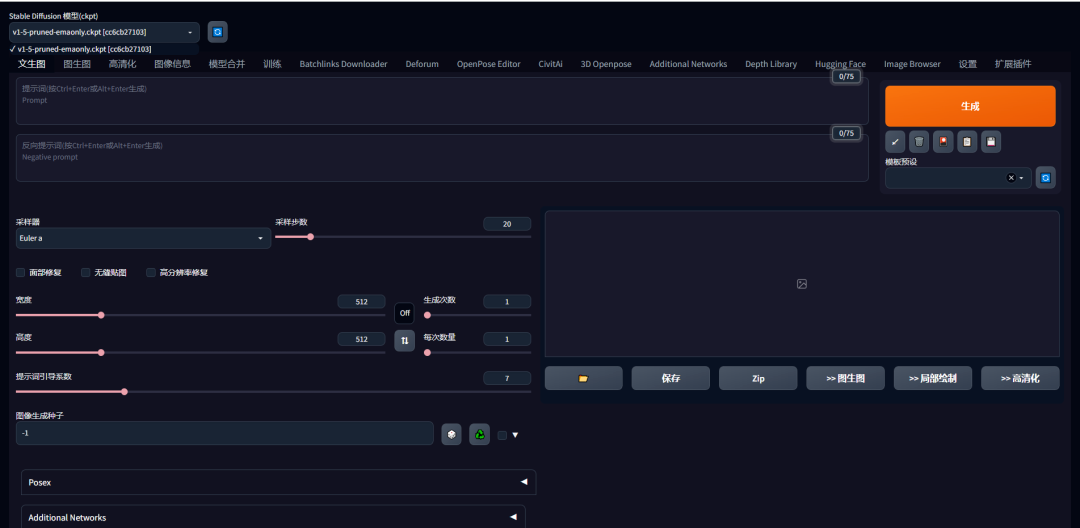Click the paintbrush icon below the generate button

coord(895,142)
